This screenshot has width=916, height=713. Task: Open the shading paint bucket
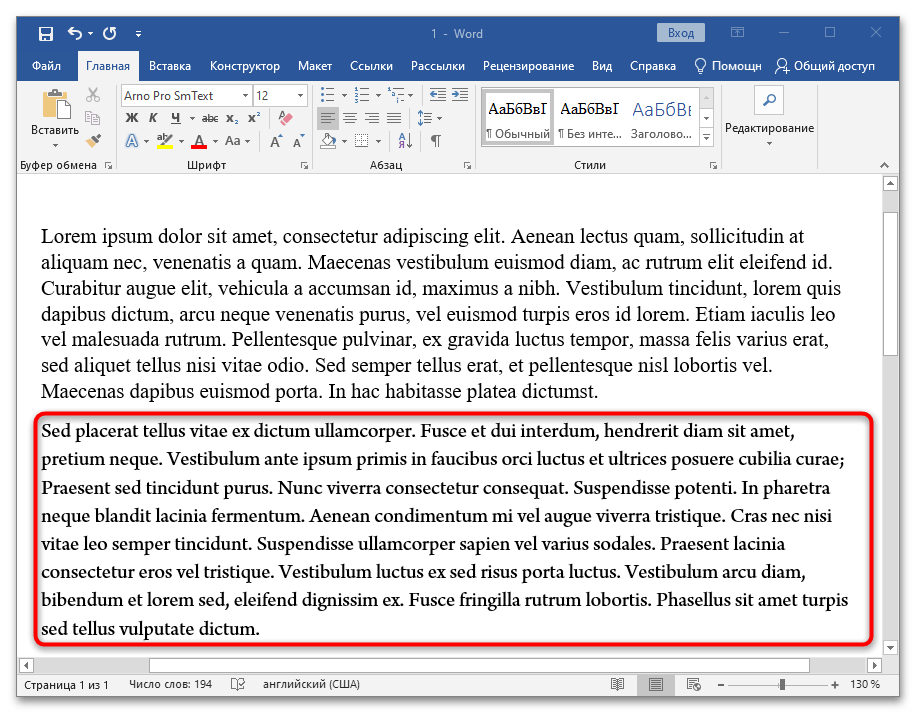pyautogui.click(x=328, y=141)
